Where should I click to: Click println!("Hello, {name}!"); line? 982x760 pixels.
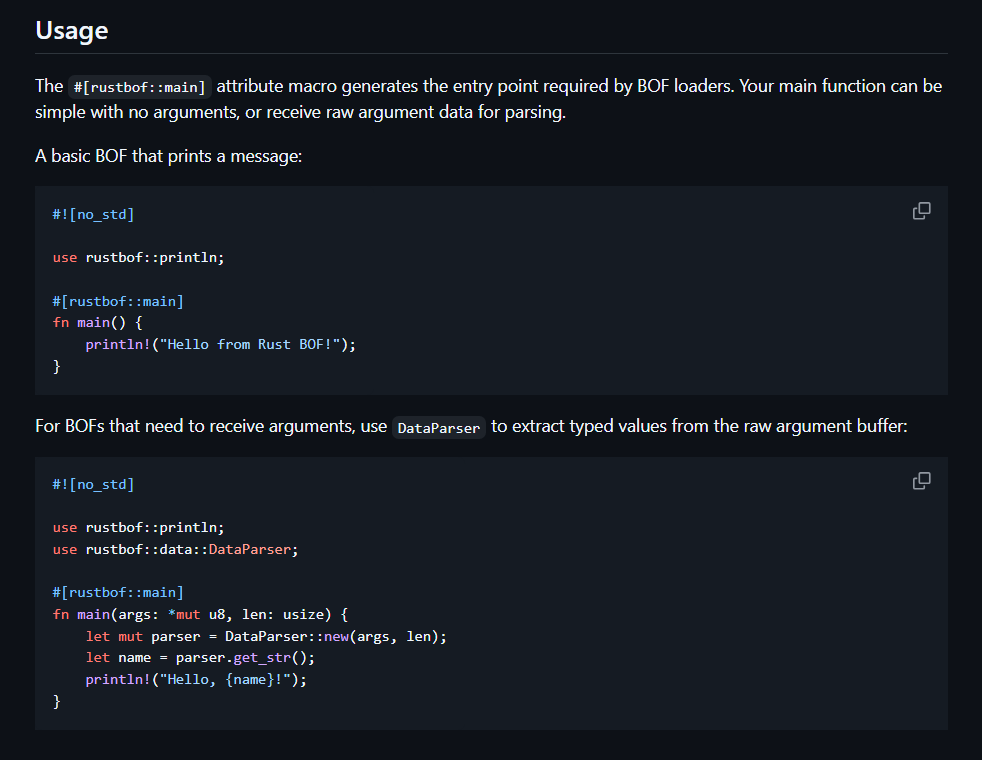pos(196,680)
